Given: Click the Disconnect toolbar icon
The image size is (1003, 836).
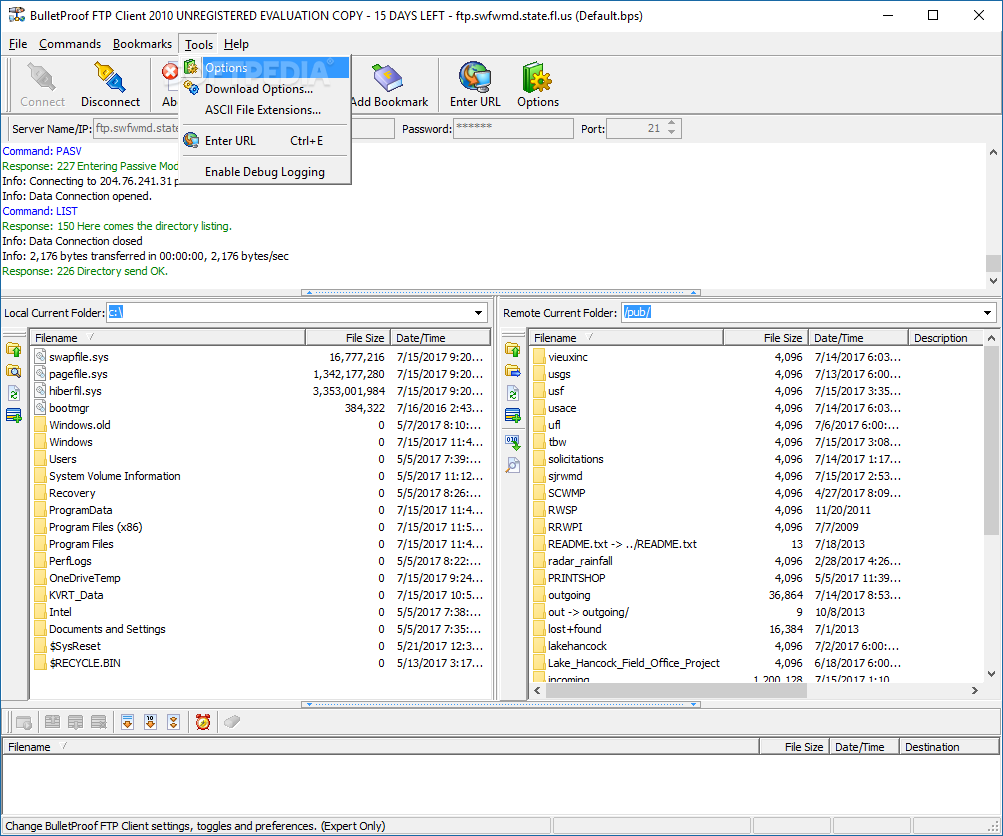Looking at the screenshot, I should click(x=110, y=84).
